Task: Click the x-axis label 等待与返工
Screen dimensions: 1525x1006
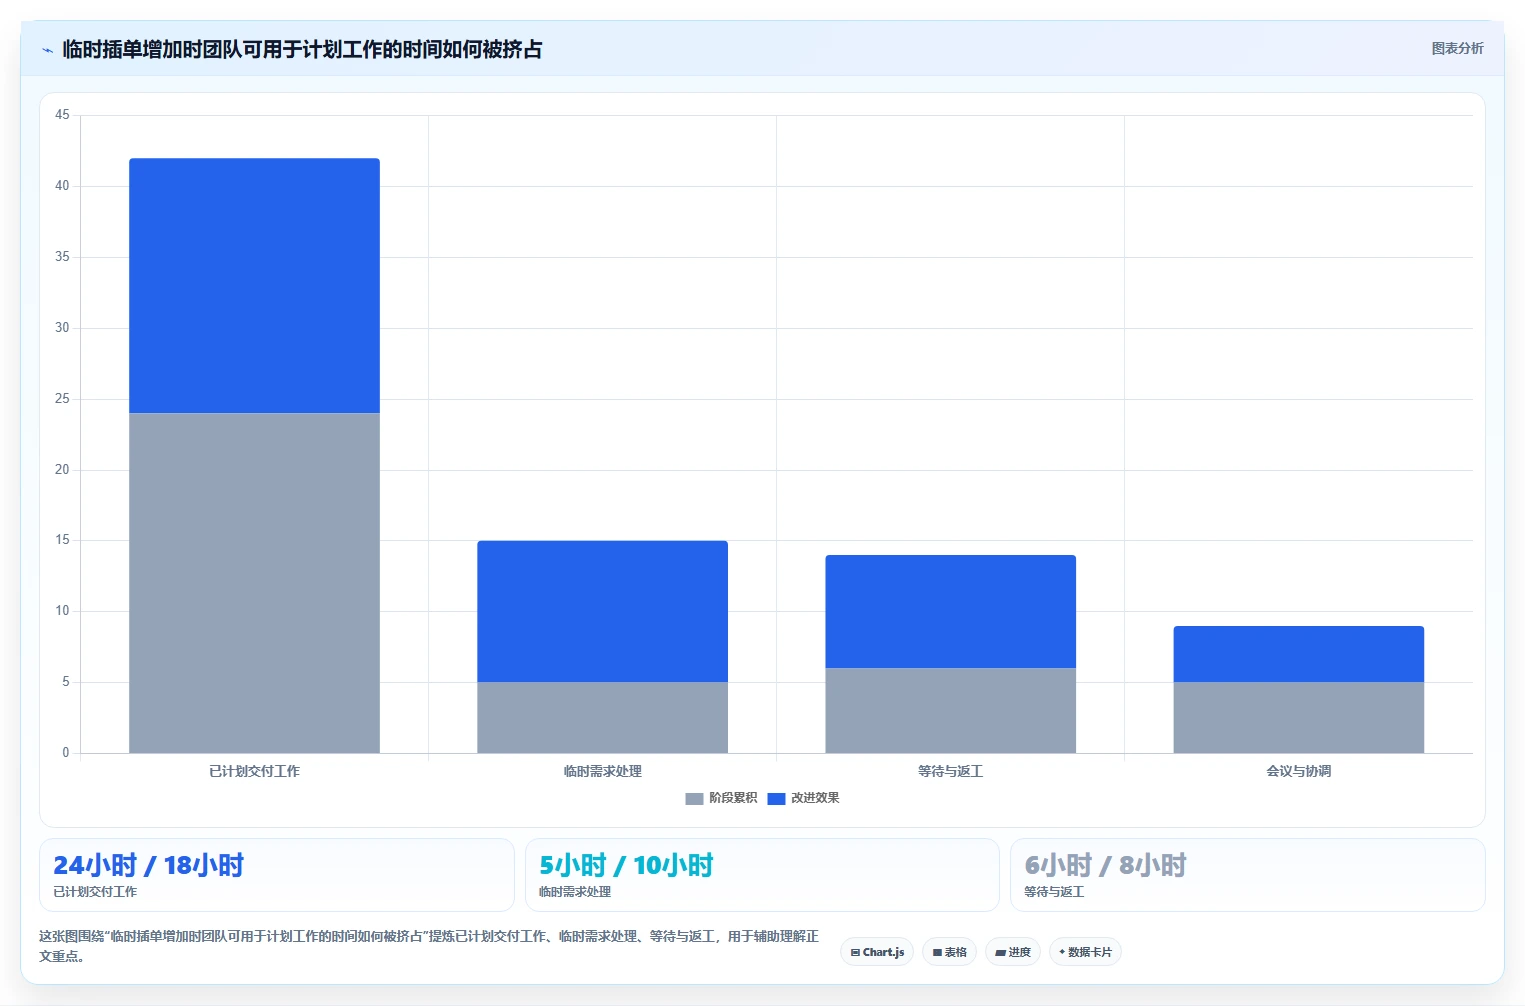Action: (x=950, y=771)
